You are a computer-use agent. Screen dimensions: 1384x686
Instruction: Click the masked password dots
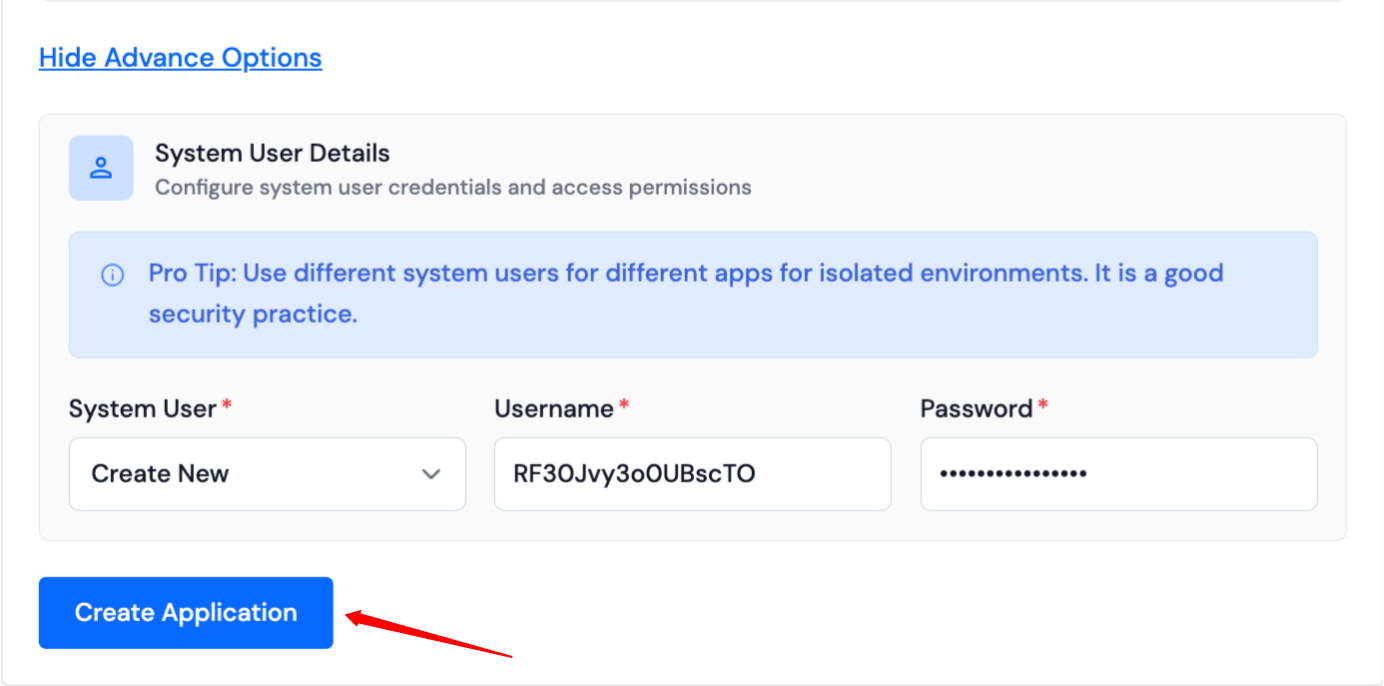tap(1012, 474)
